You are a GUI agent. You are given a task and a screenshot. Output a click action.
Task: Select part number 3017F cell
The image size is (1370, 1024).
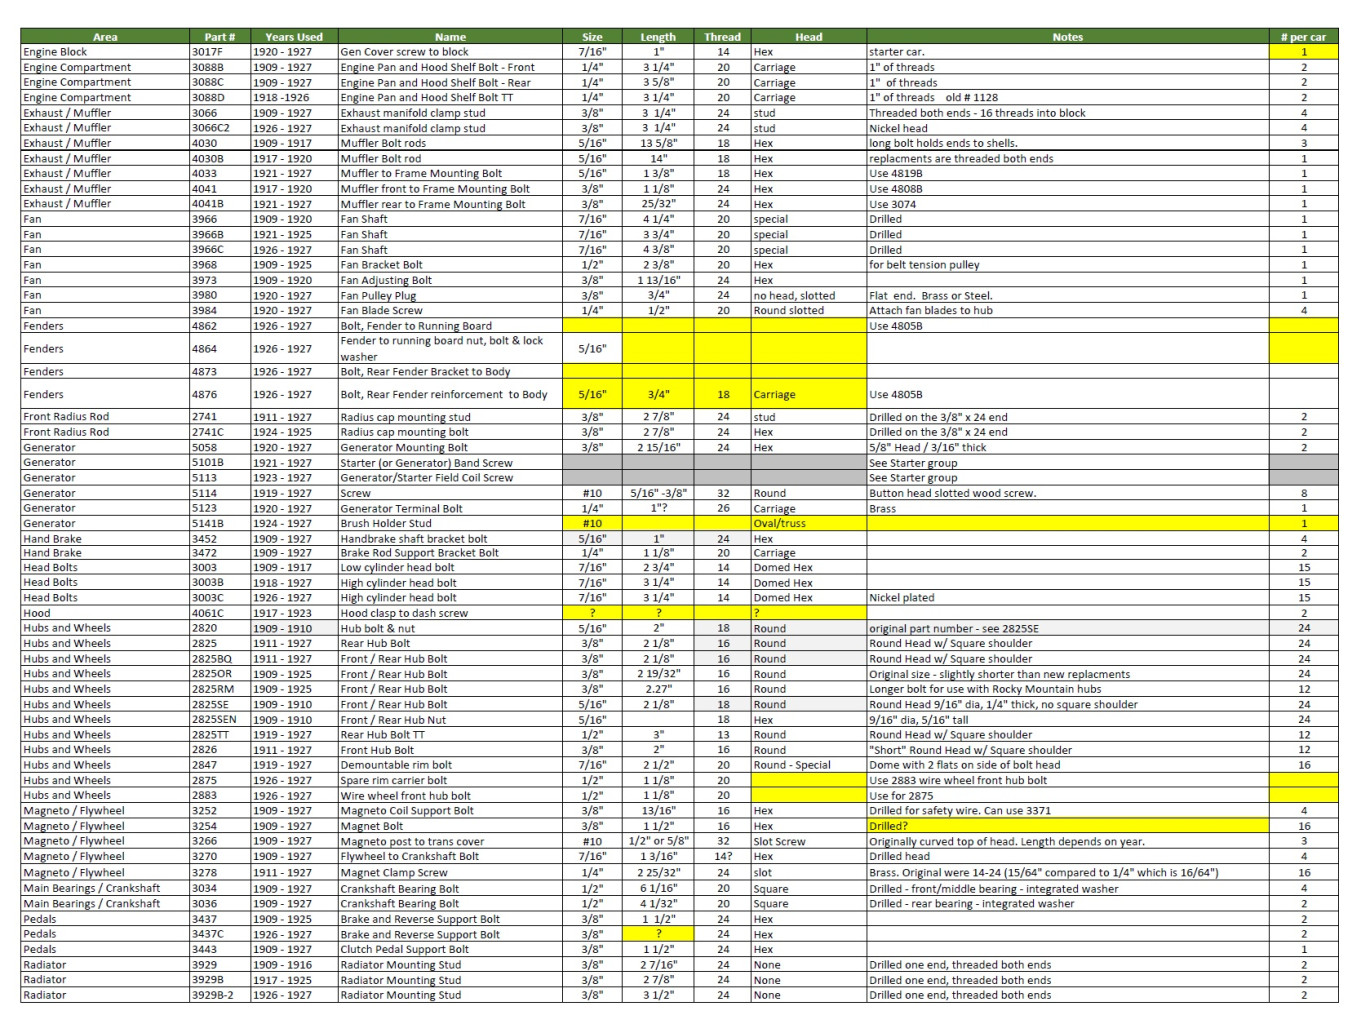coord(220,52)
